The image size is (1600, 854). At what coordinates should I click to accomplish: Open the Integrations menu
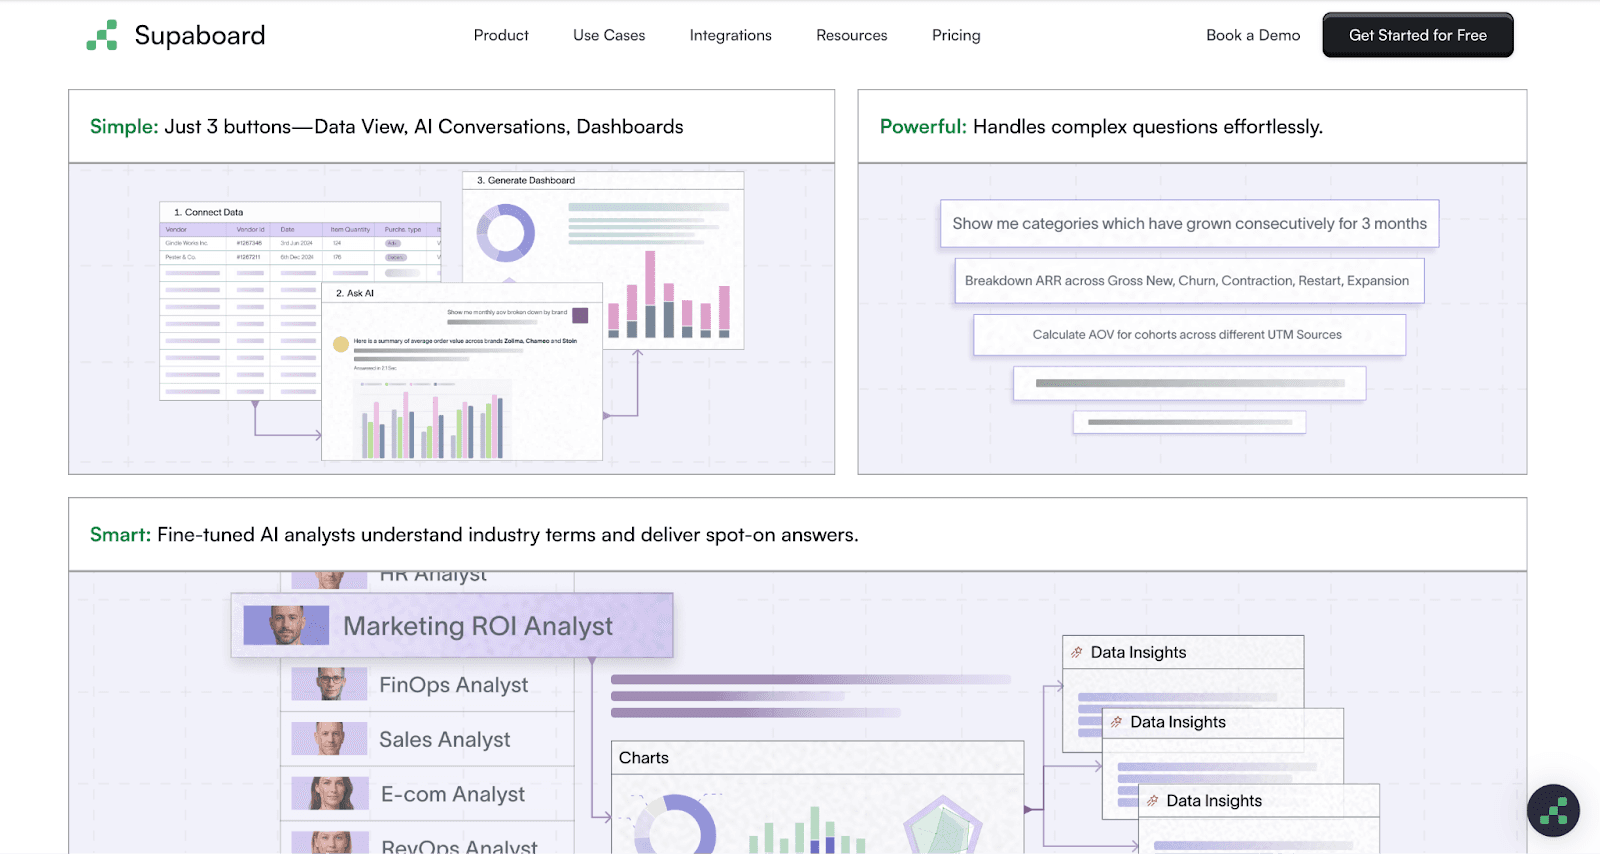(731, 35)
